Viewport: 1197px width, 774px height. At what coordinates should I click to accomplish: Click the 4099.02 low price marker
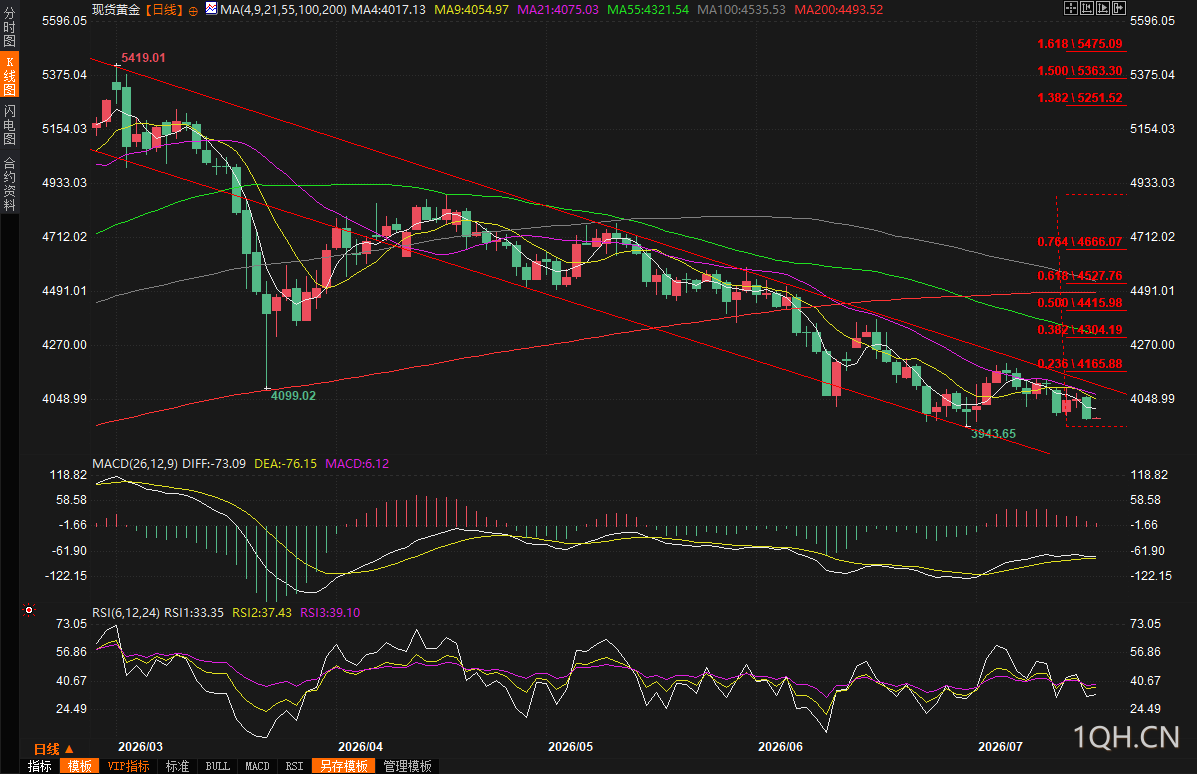coord(293,395)
